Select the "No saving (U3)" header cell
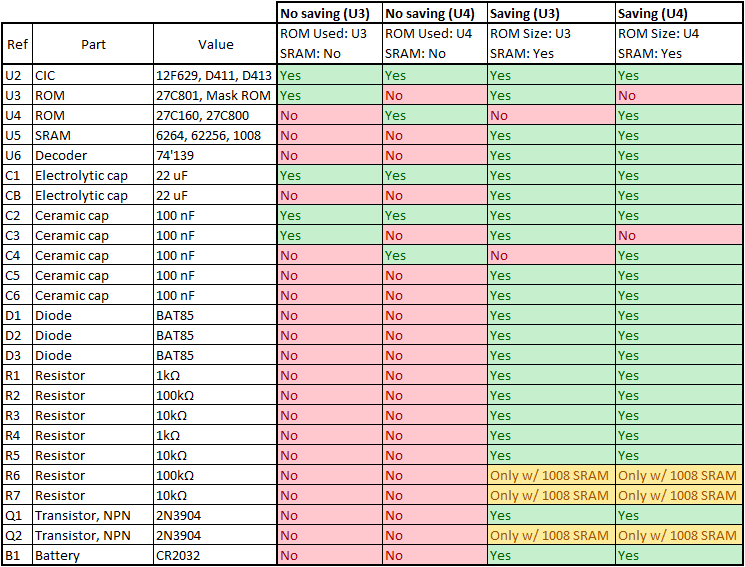745x567 pixels. [329, 13]
